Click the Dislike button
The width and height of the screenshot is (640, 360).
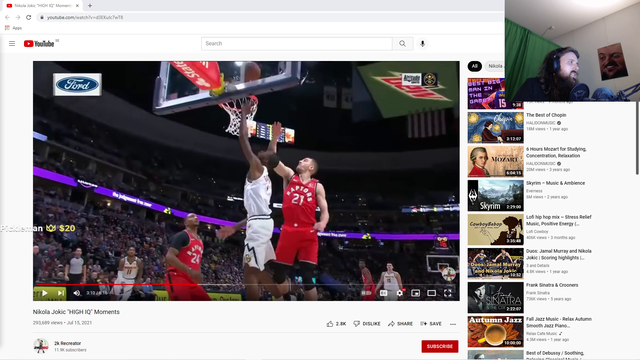pos(367,324)
